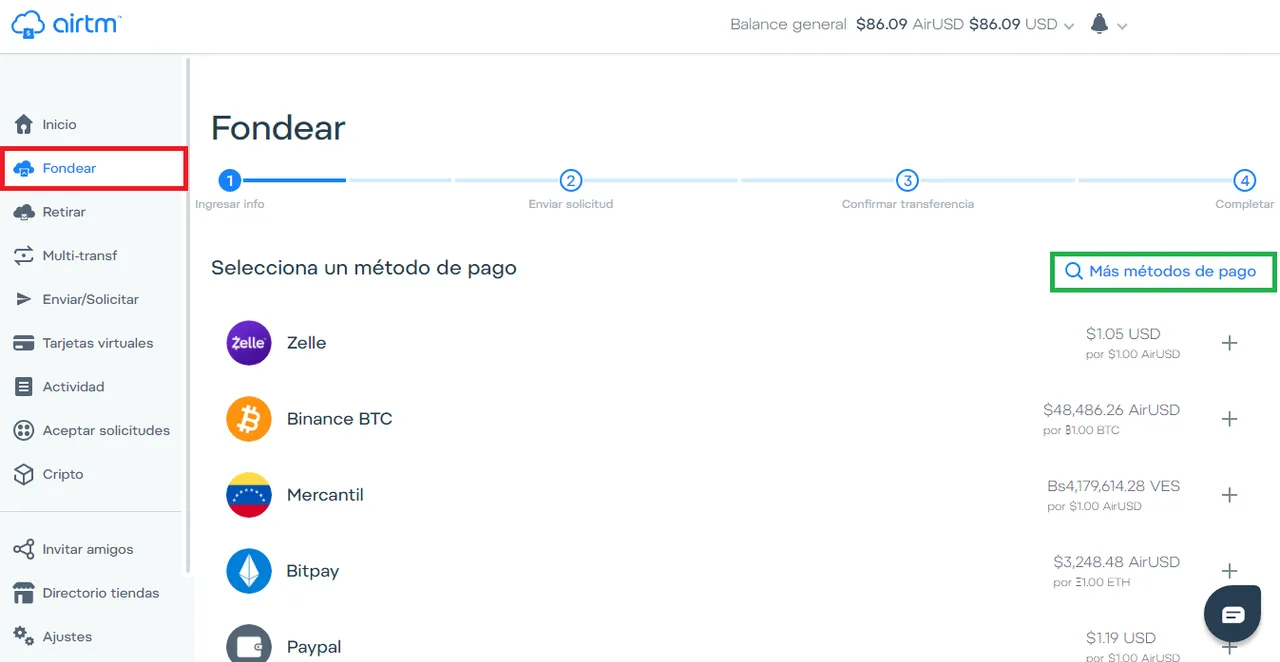Click the Aceptar solicitudes round icon
This screenshot has height=662, width=1280.
[x=24, y=431]
